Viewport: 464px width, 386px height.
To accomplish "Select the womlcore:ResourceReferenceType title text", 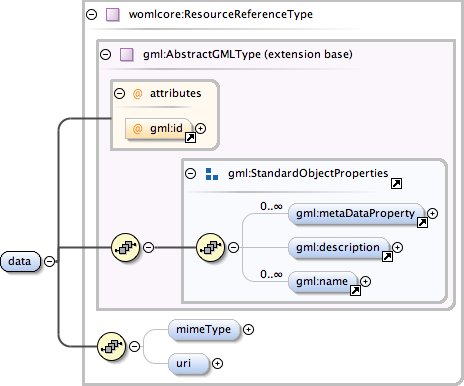I will pos(221,14).
